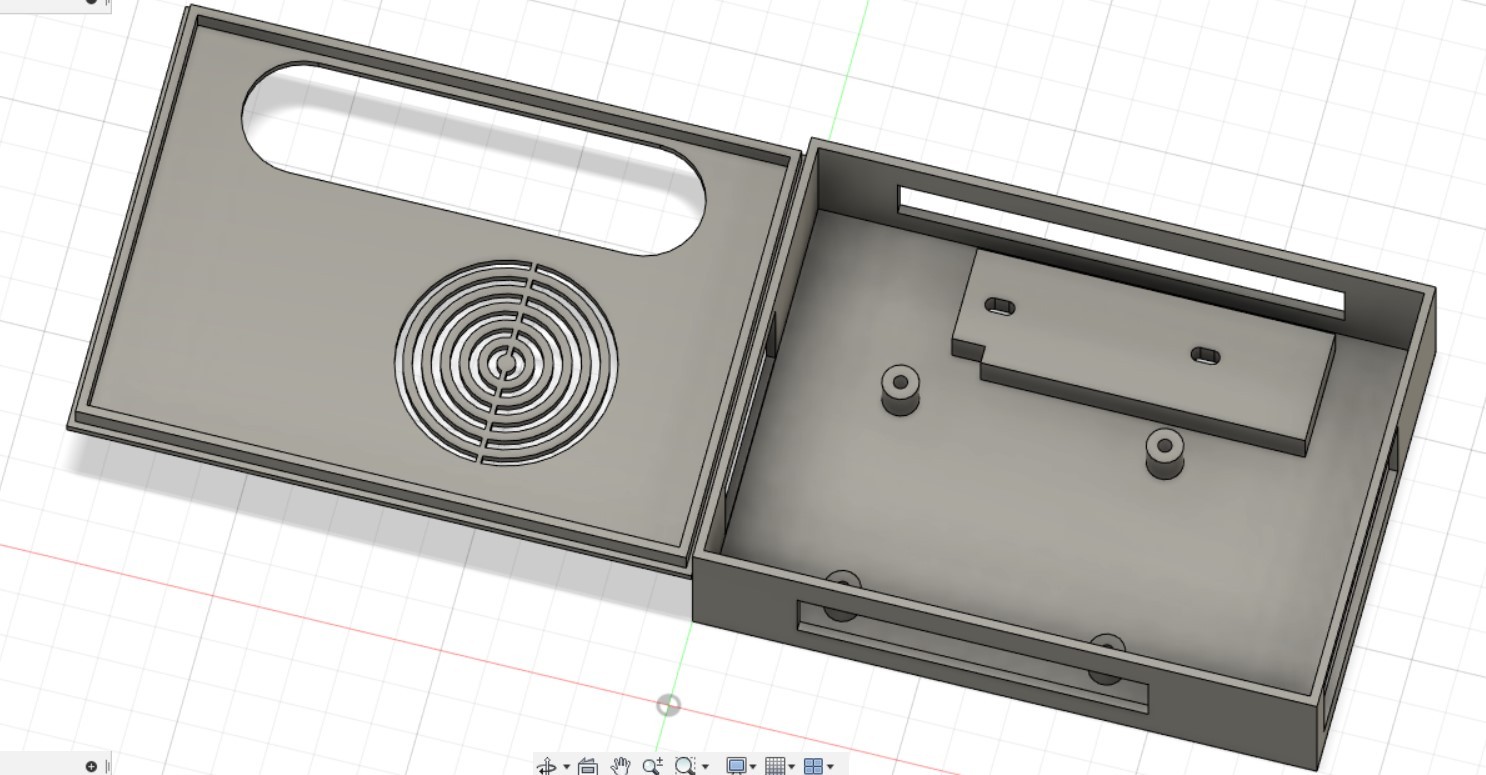Open the Viewports layout icon
The image size is (1486, 775).
(813, 767)
